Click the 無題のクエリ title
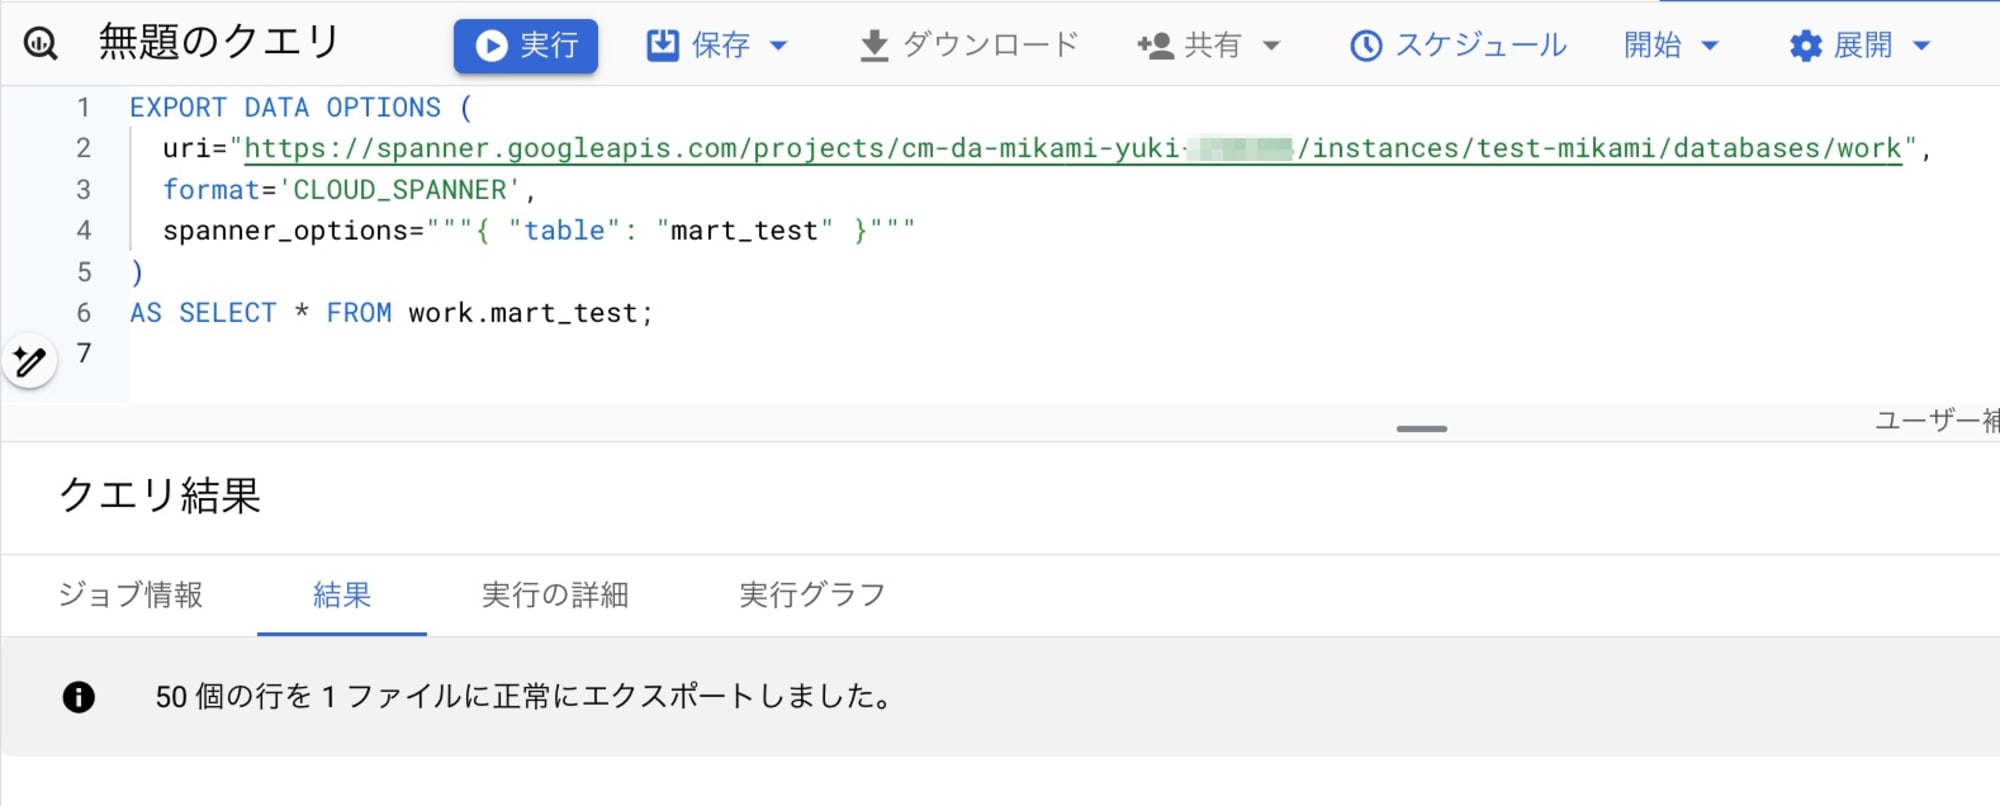This screenshot has width=2000, height=806. coord(219,42)
